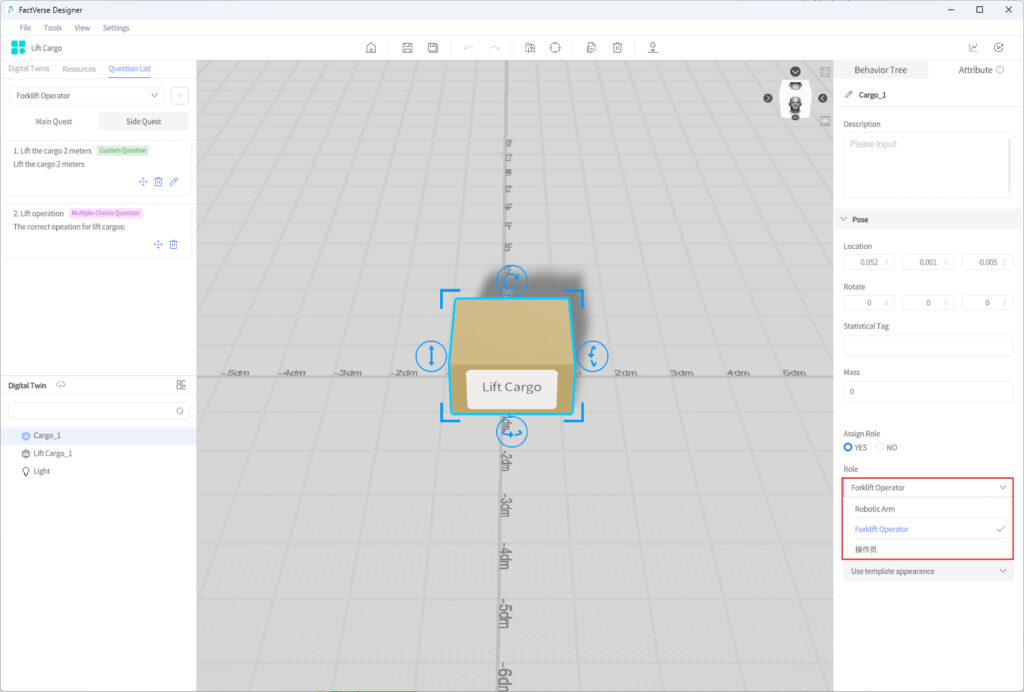Select the Question List tab
Image resolution: width=1024 pixels, height=692 pixels.
(x=129, y=69)
